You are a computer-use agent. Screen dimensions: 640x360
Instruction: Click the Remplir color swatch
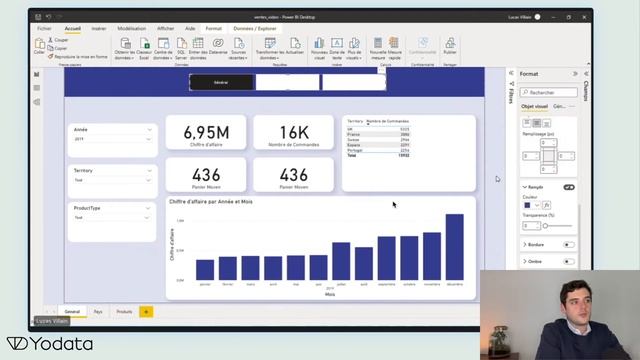tap(527, 205)
